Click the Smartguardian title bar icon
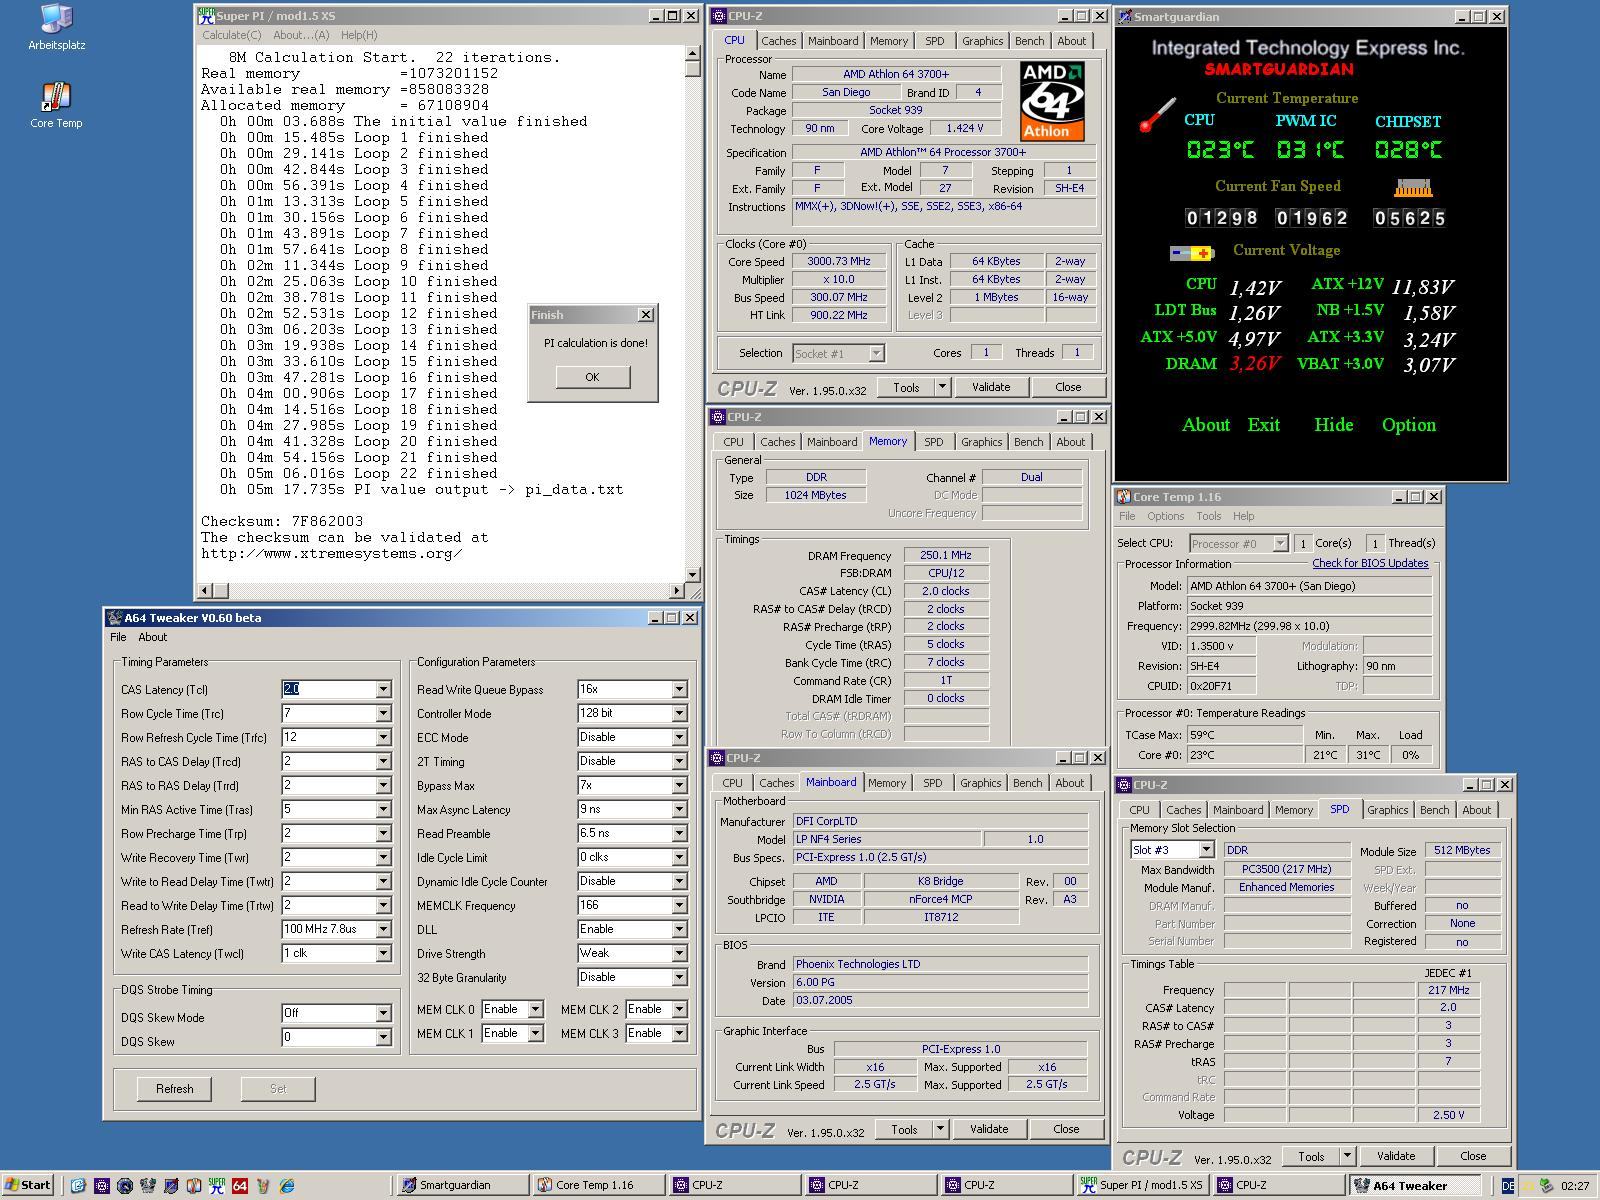The image size is (1600, 1200). pyautogui.click(x=1126, y=16)
